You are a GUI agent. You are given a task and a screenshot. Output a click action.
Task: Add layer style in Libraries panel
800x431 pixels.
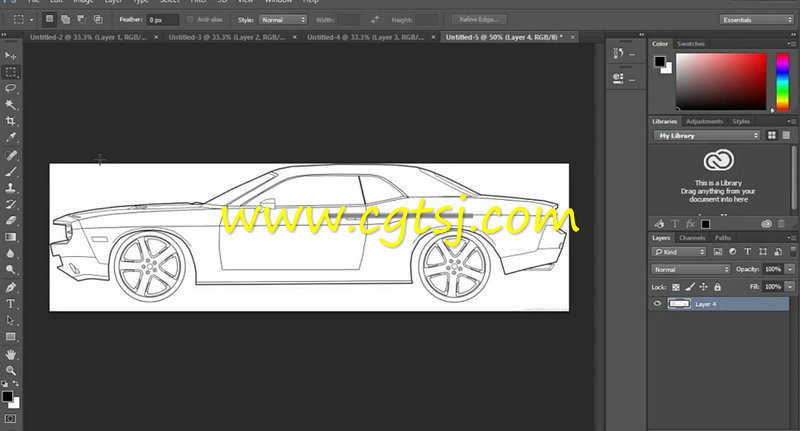pos(690,224)
